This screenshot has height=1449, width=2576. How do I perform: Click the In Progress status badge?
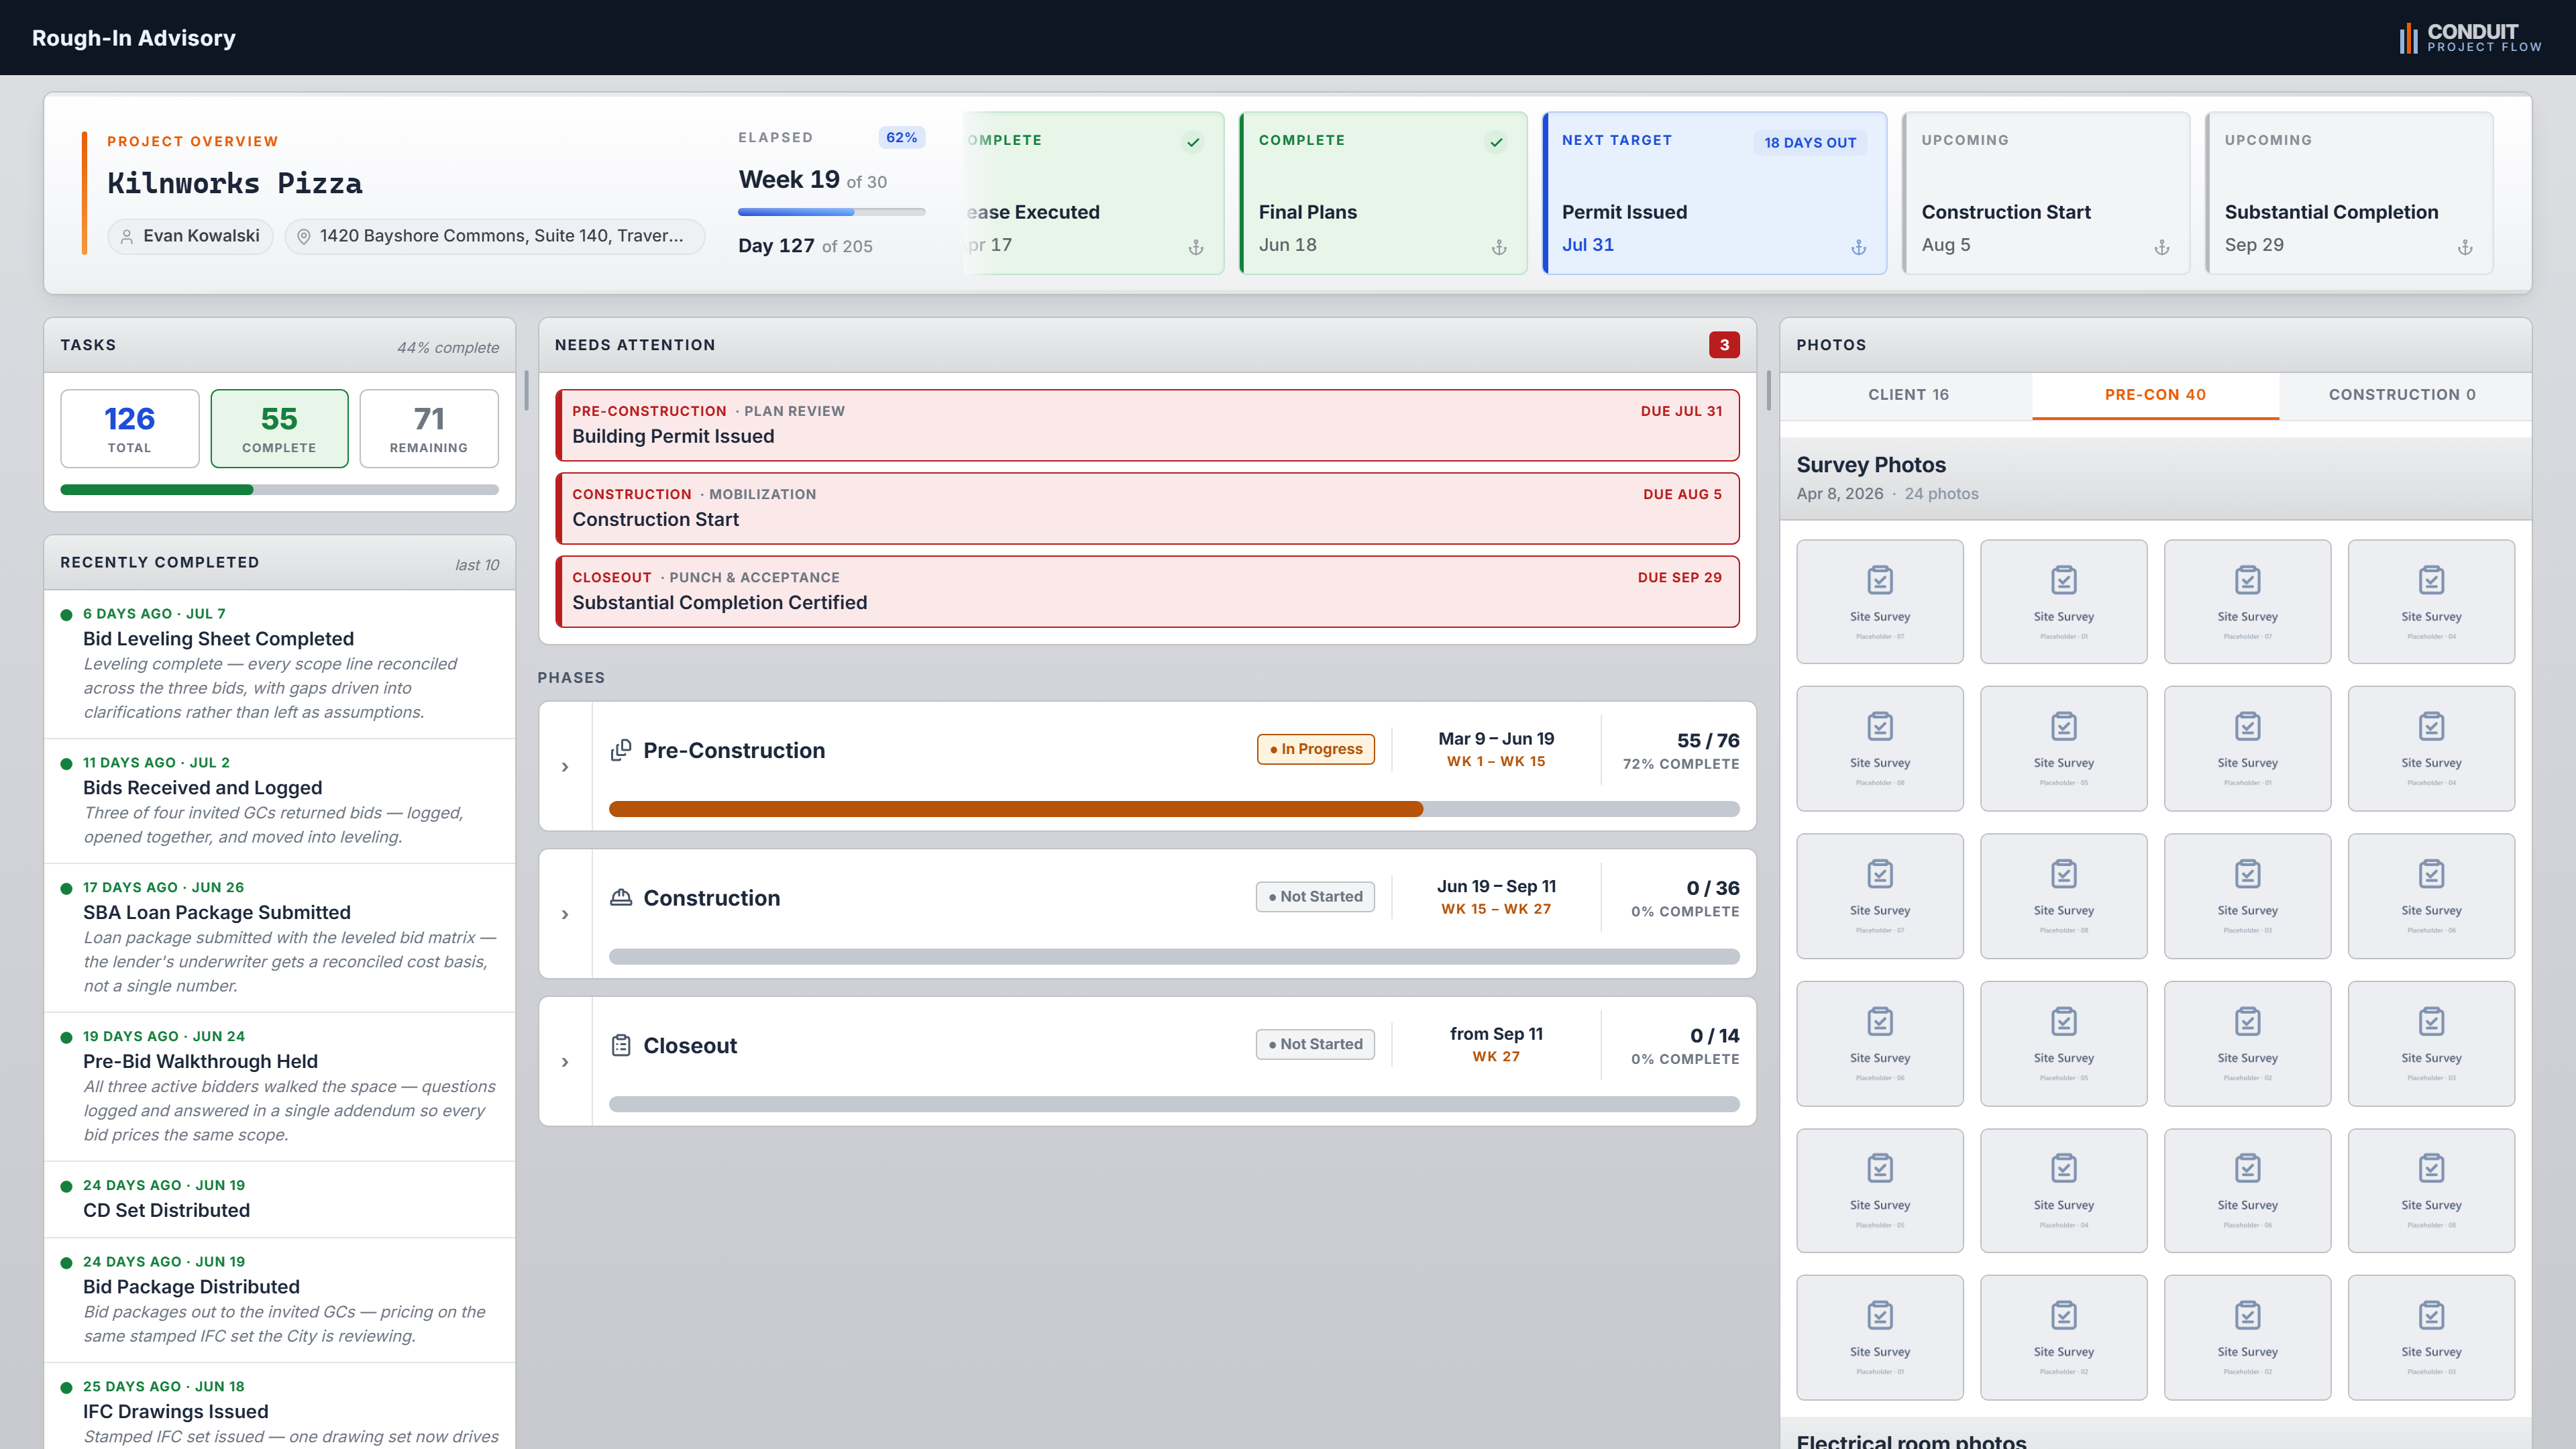pos(1315,749)
